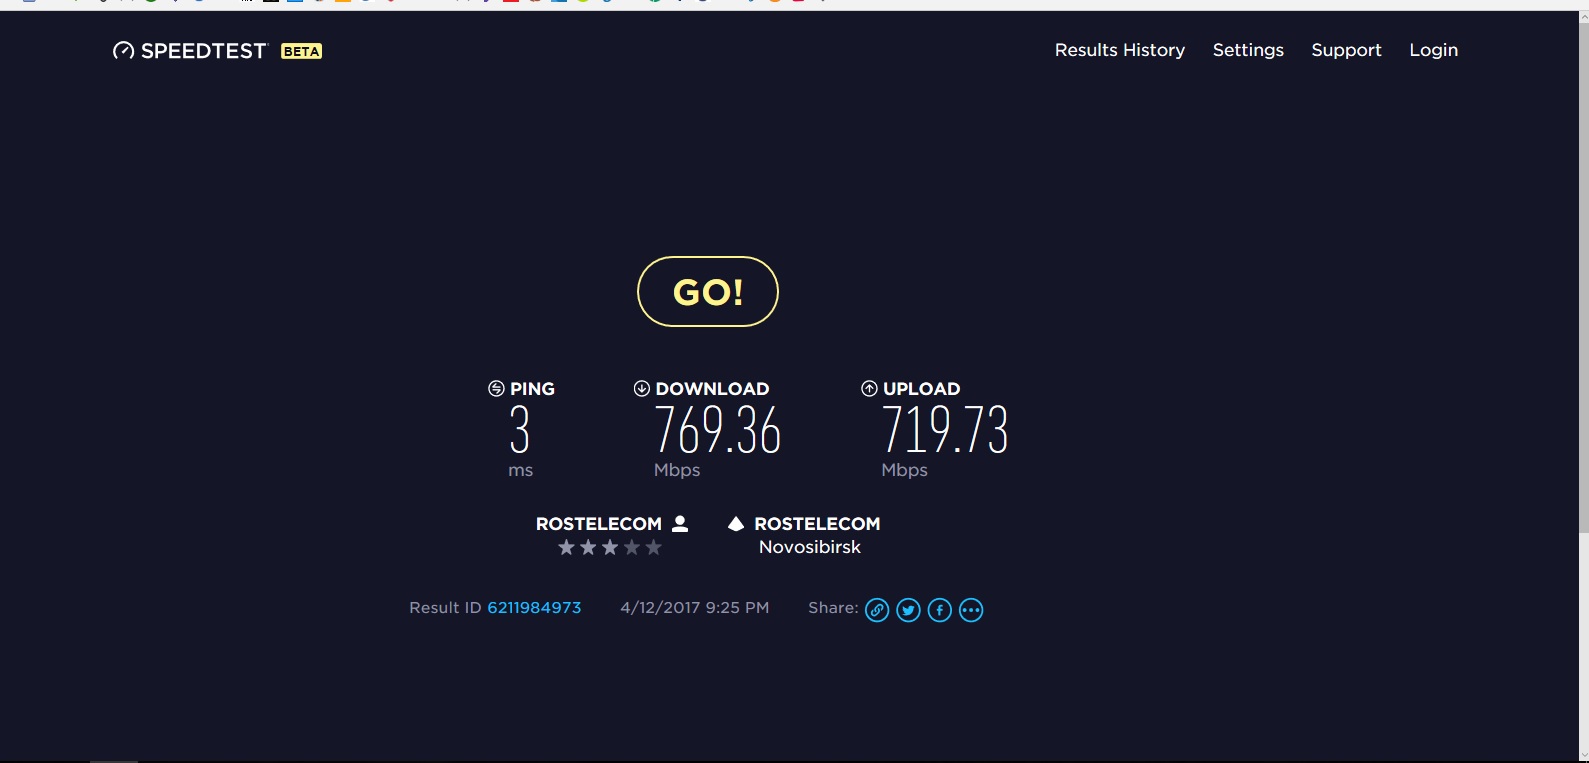Rate the provider one star
This screenshot has height=763, width=1589.
point(566,547)
